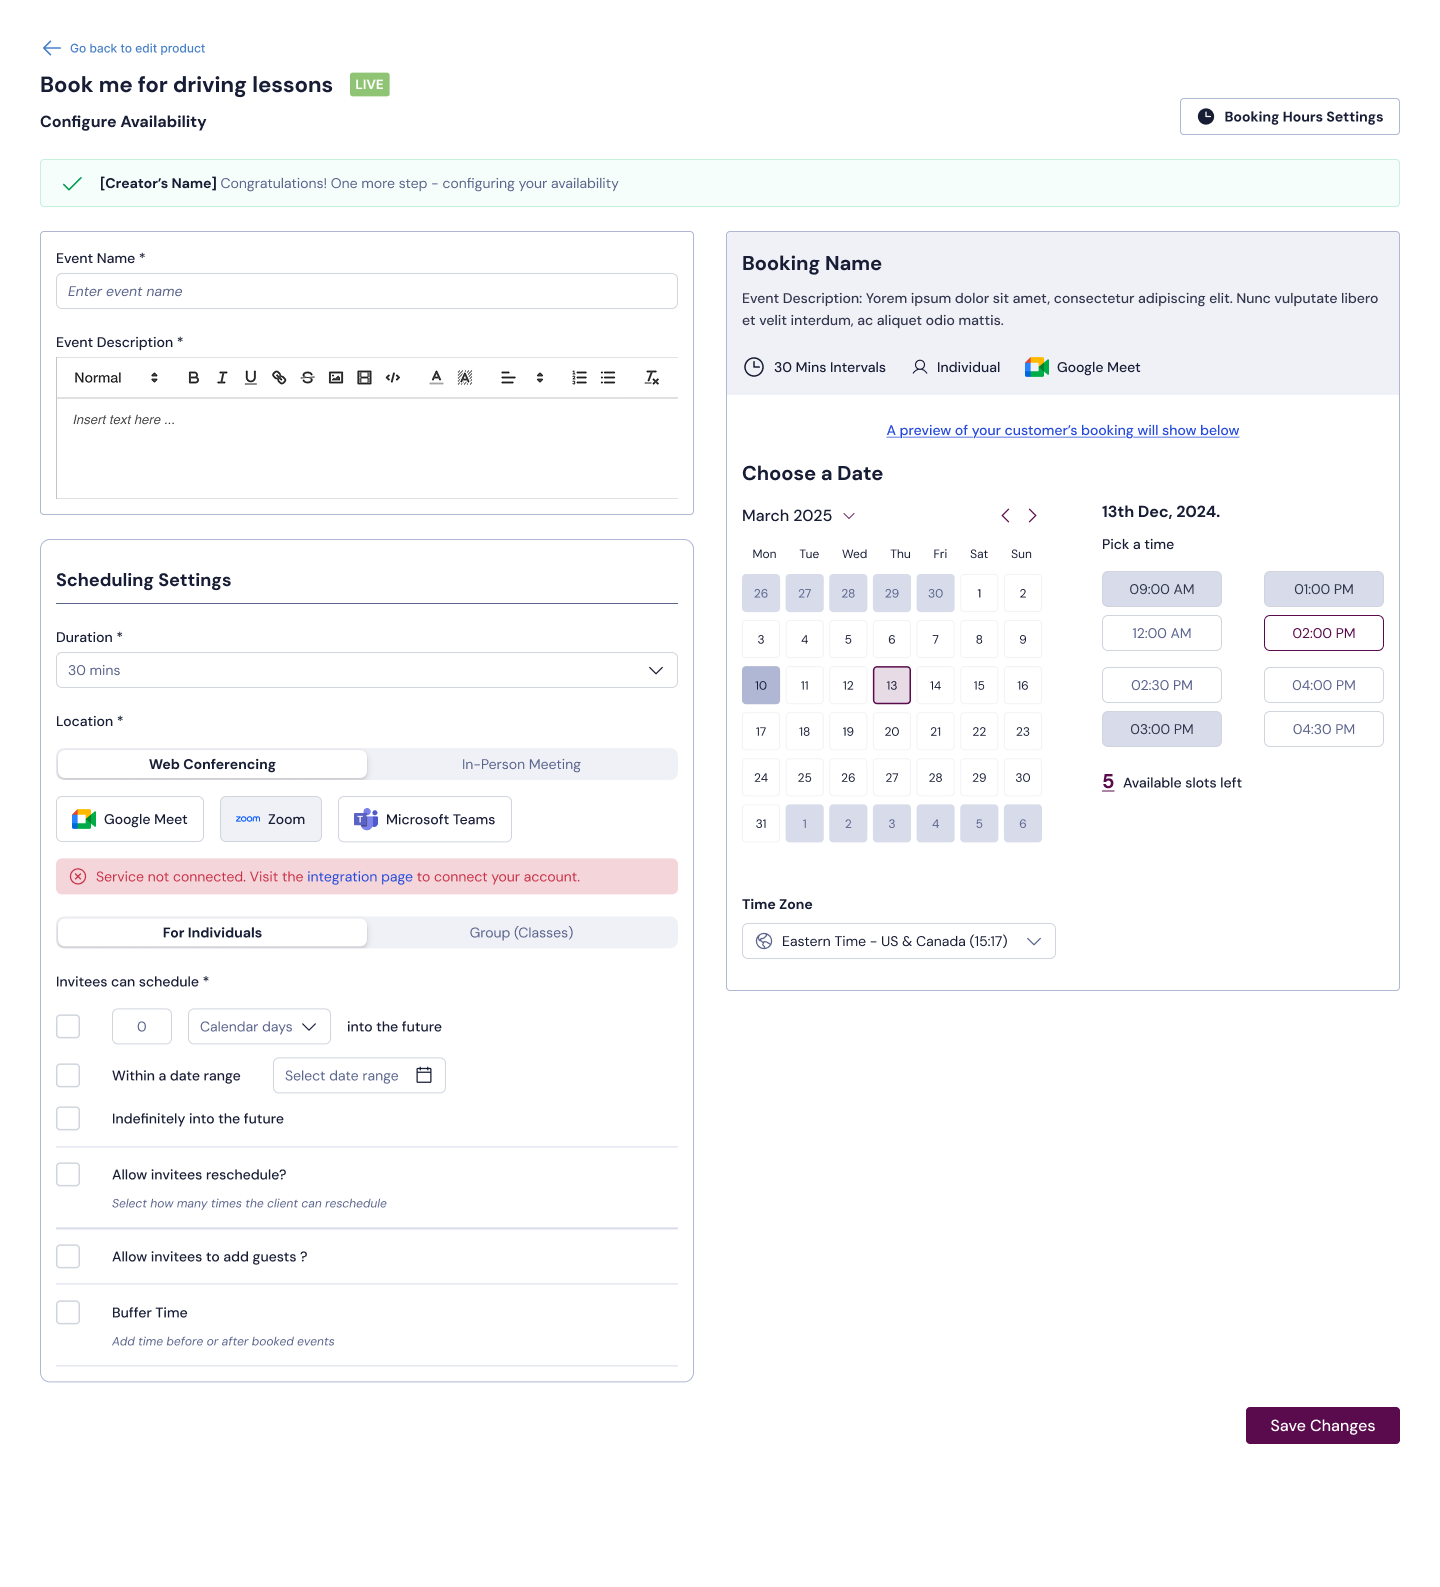
Task: Insert an image into event description
Action: pyautogui.click(x=336, y=378)
